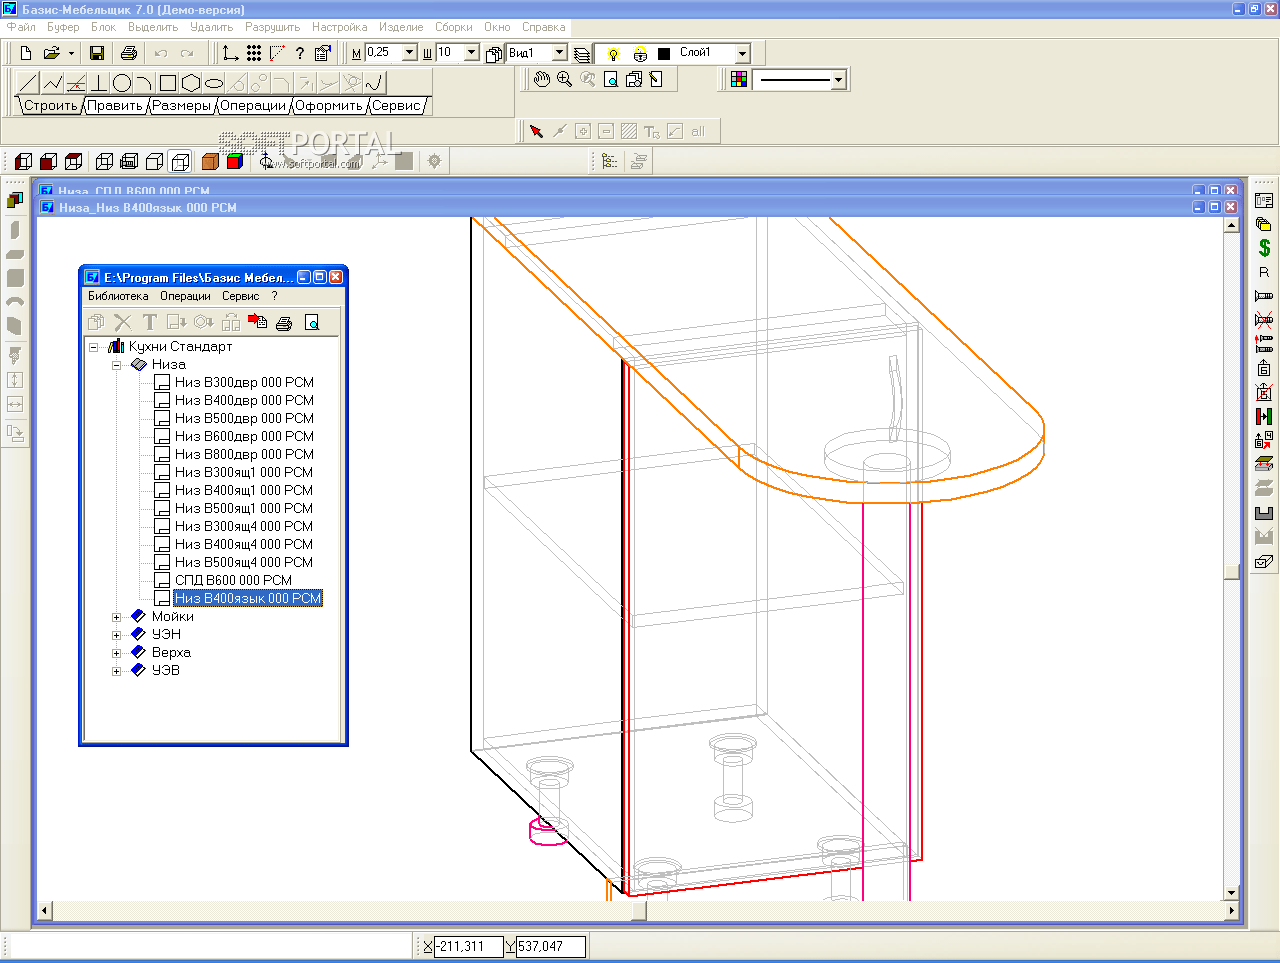Click the green dollar sign icon
The image size is (1280, 963).
tap(1264, 247)
